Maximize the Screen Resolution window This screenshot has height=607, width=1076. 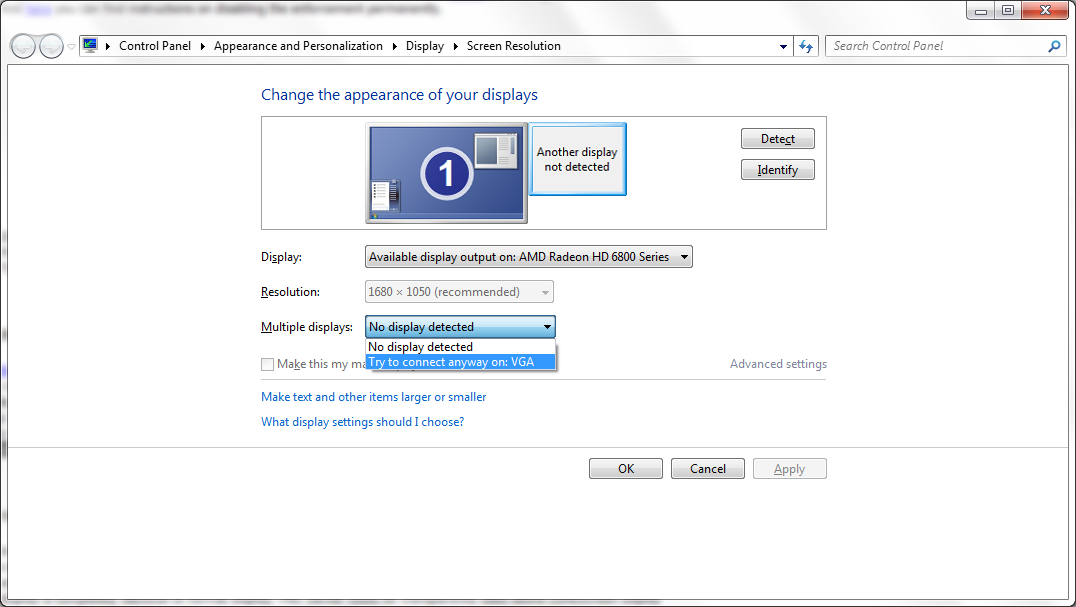coord(1008,10)
